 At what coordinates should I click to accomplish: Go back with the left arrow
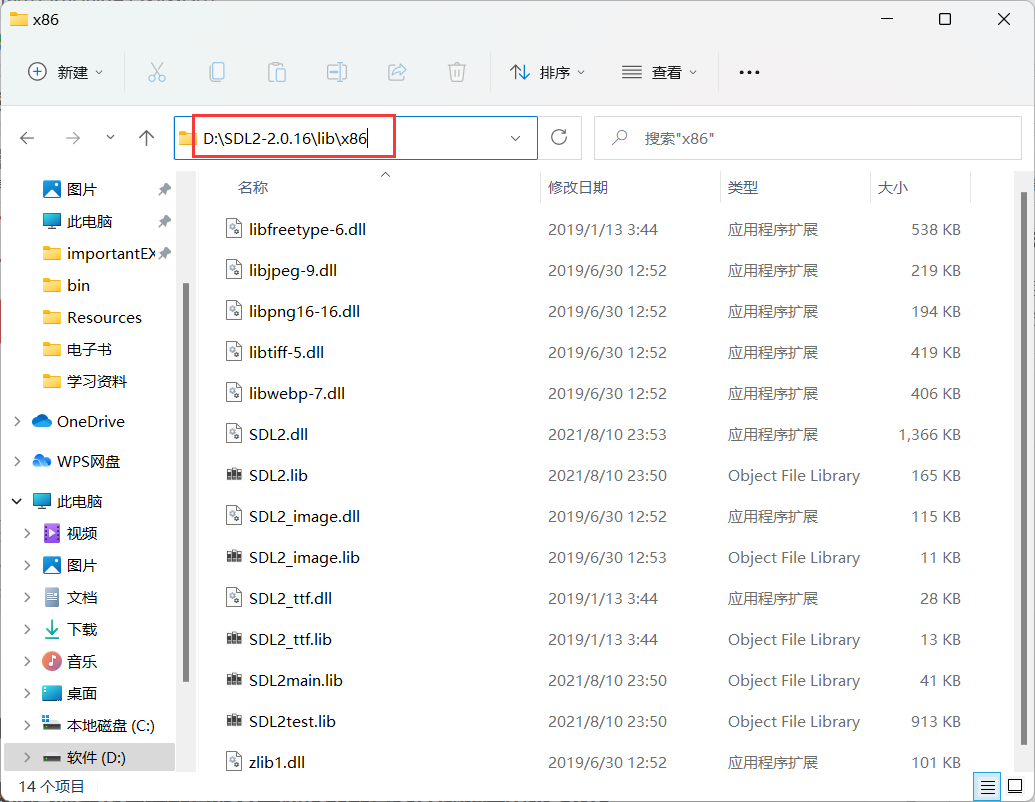[x=27, y=138]
